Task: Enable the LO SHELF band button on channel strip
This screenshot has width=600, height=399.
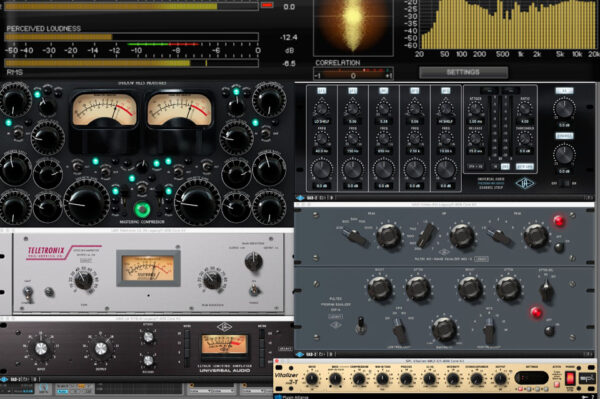Action: (x=321, y=91)
